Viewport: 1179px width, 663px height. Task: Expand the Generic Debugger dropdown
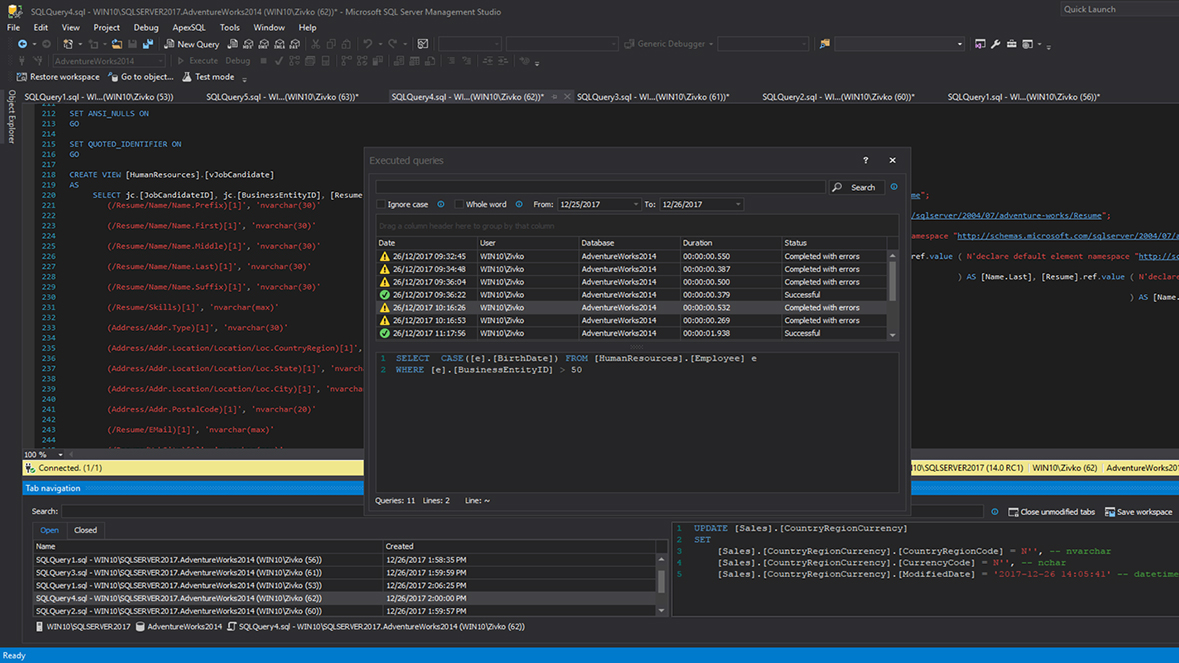click(x=710, y=44)
